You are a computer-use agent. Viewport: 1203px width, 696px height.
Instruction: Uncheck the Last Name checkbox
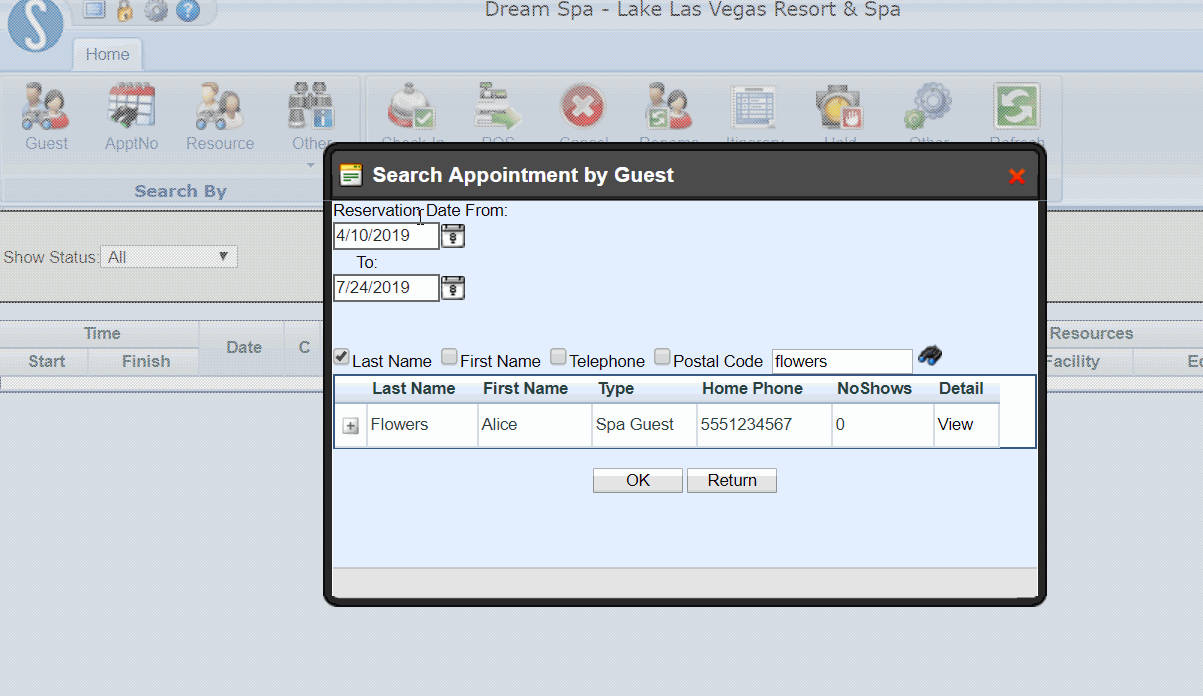[341, 356]
